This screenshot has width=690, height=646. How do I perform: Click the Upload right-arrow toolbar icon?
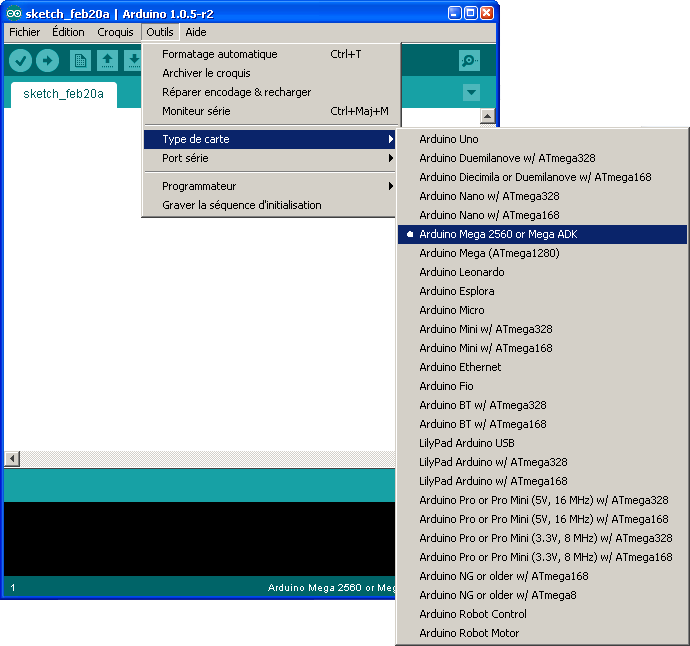pyautogui.click(x=48, y=60)
